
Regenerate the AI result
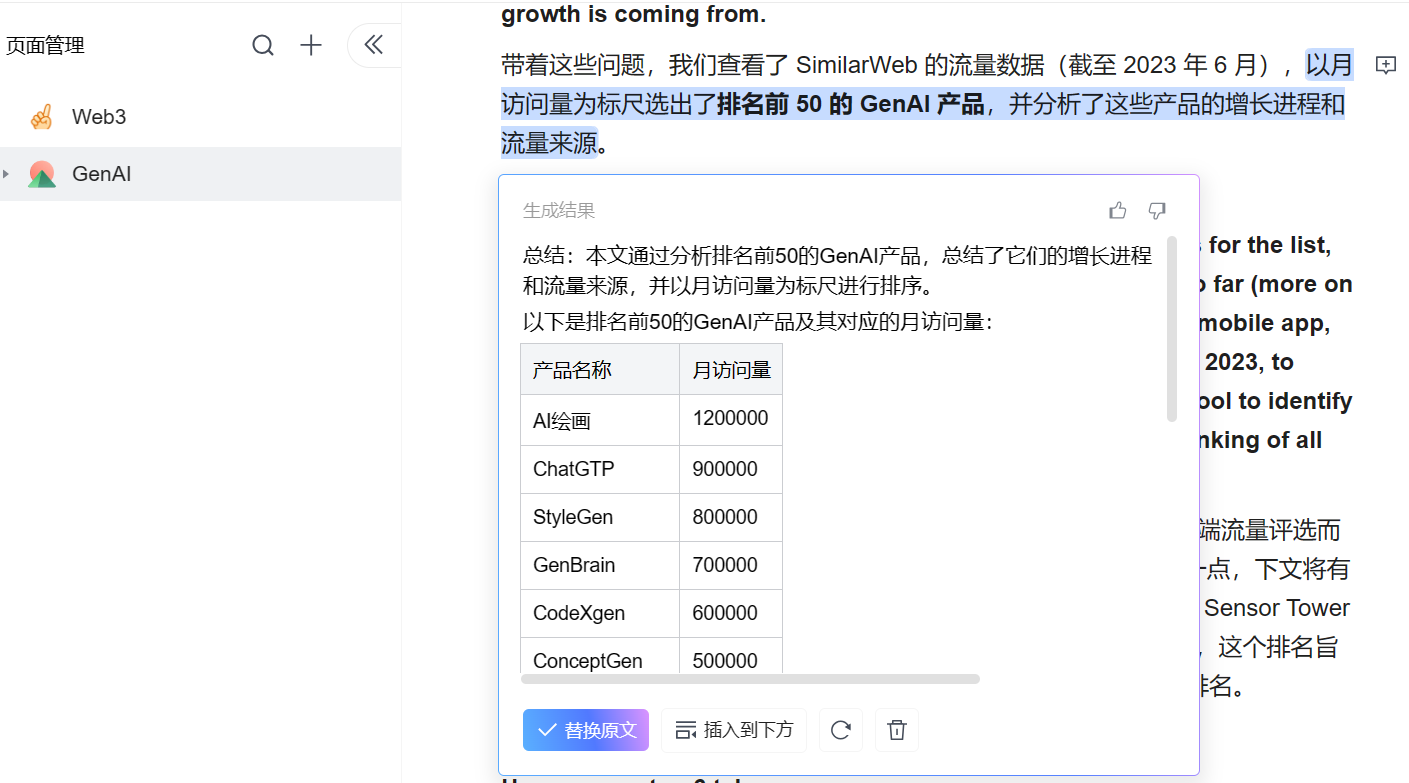tap(841, 730)
